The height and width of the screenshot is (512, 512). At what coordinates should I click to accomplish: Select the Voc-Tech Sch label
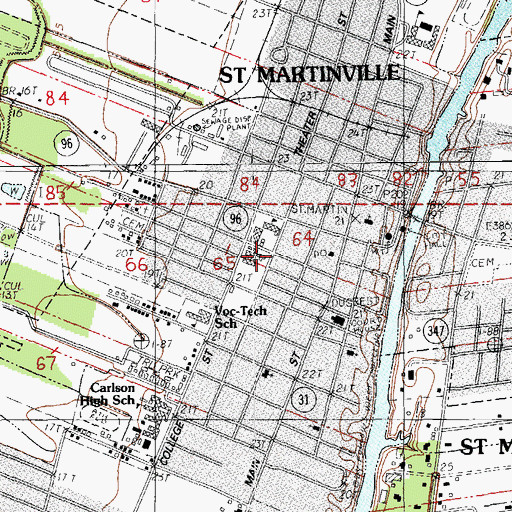(x=240, y=317)
